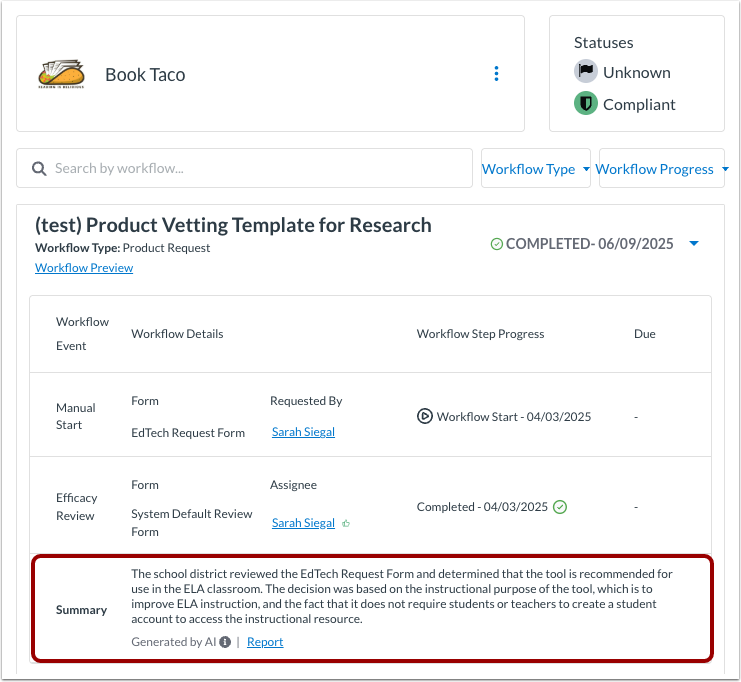Click the green check next to COMPLETED

497,244
